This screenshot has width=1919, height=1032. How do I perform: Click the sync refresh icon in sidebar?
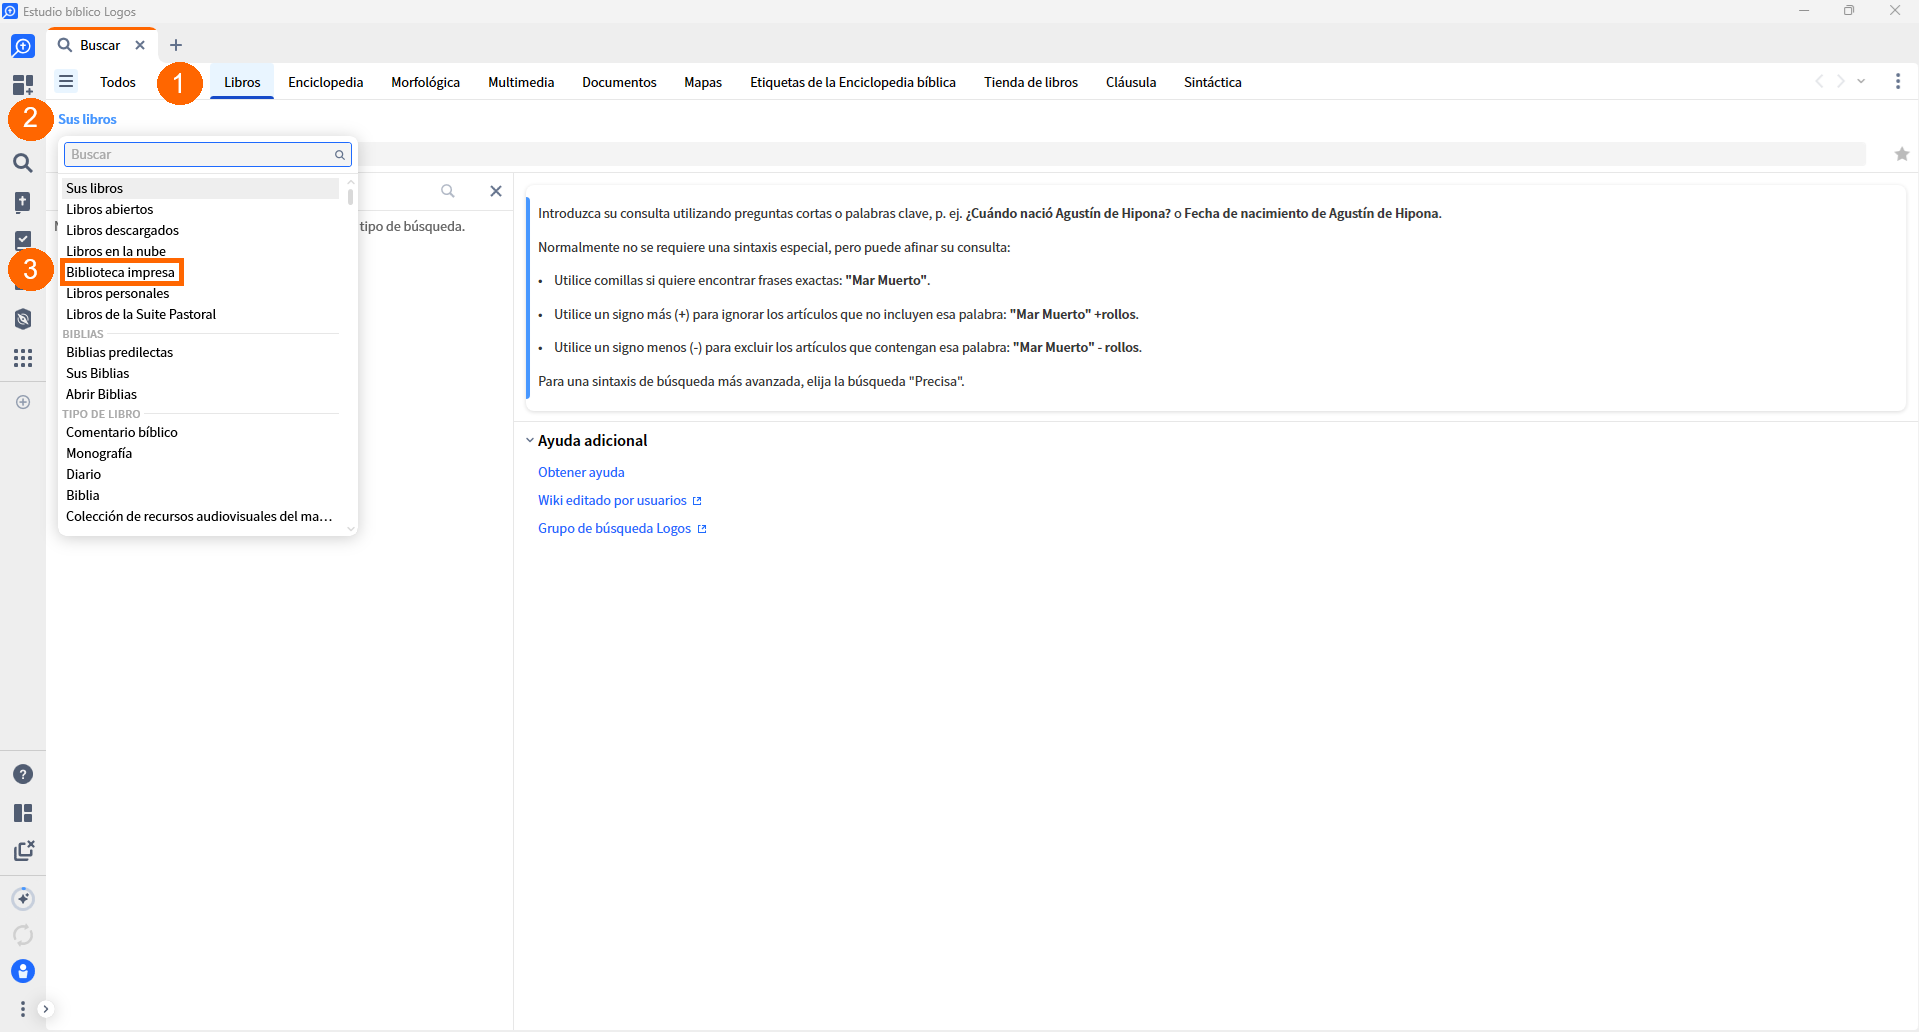[23, 935]
